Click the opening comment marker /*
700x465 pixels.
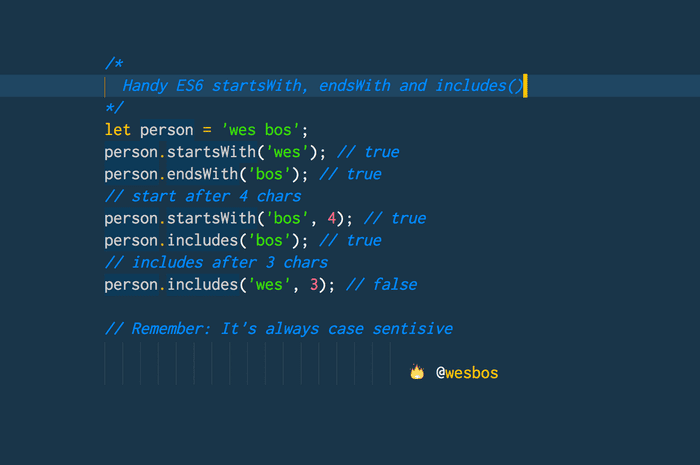(114, 63)
